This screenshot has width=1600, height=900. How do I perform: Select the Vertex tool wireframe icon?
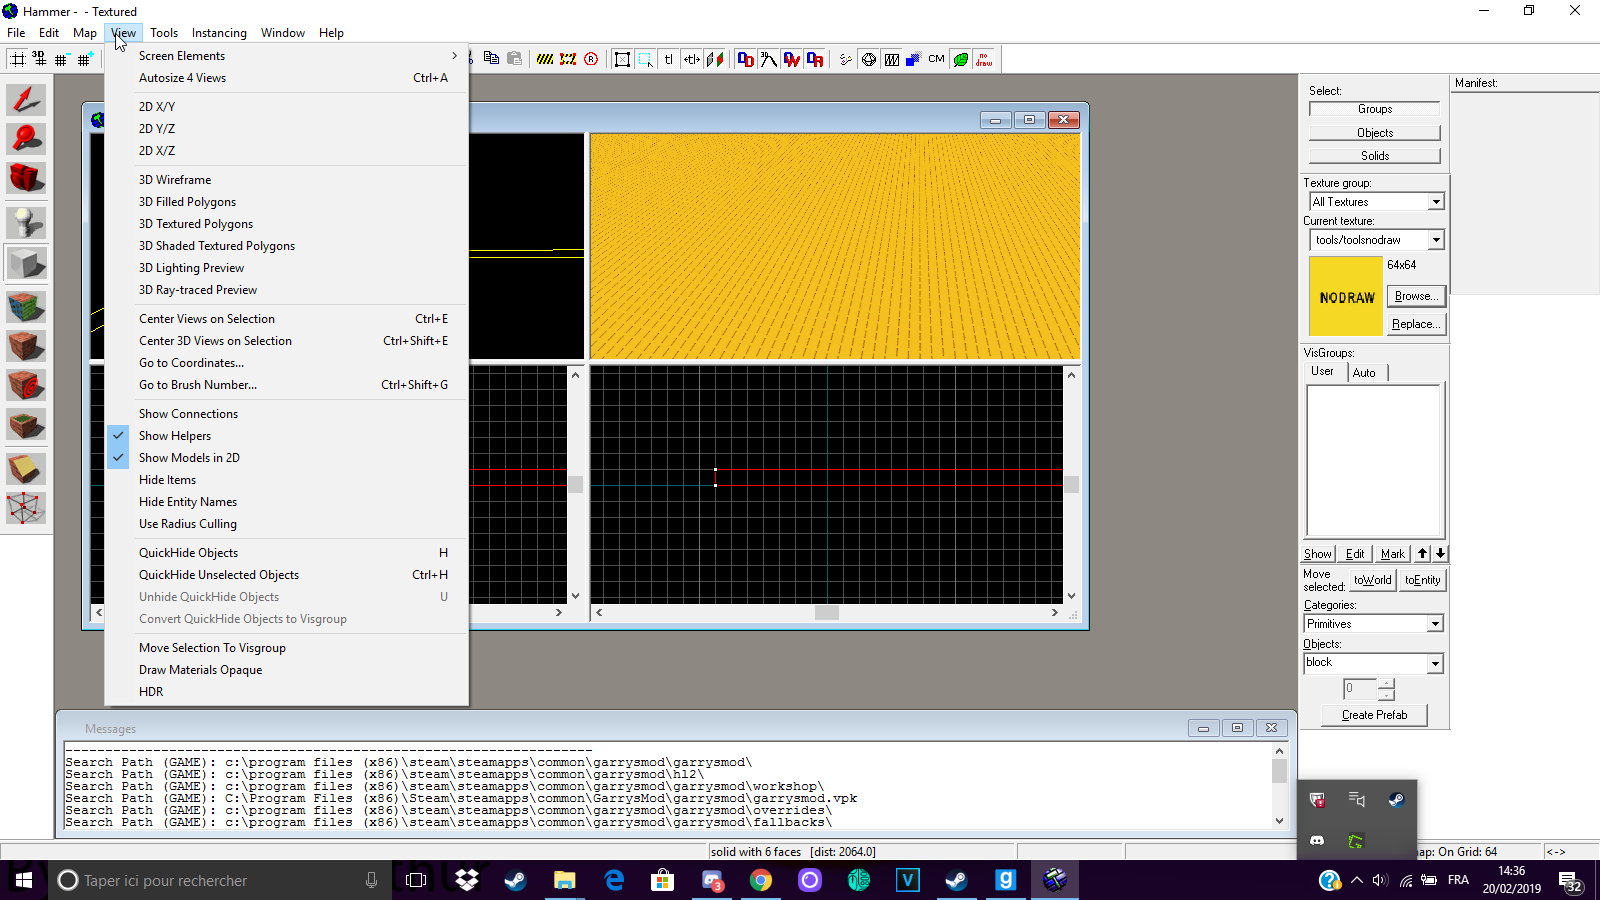click(x=26, y=508)
